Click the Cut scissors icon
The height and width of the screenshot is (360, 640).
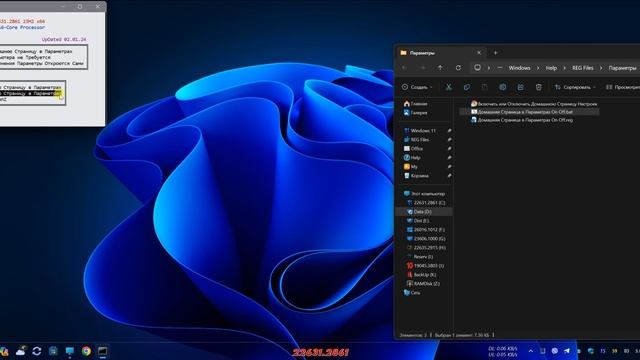449,87
